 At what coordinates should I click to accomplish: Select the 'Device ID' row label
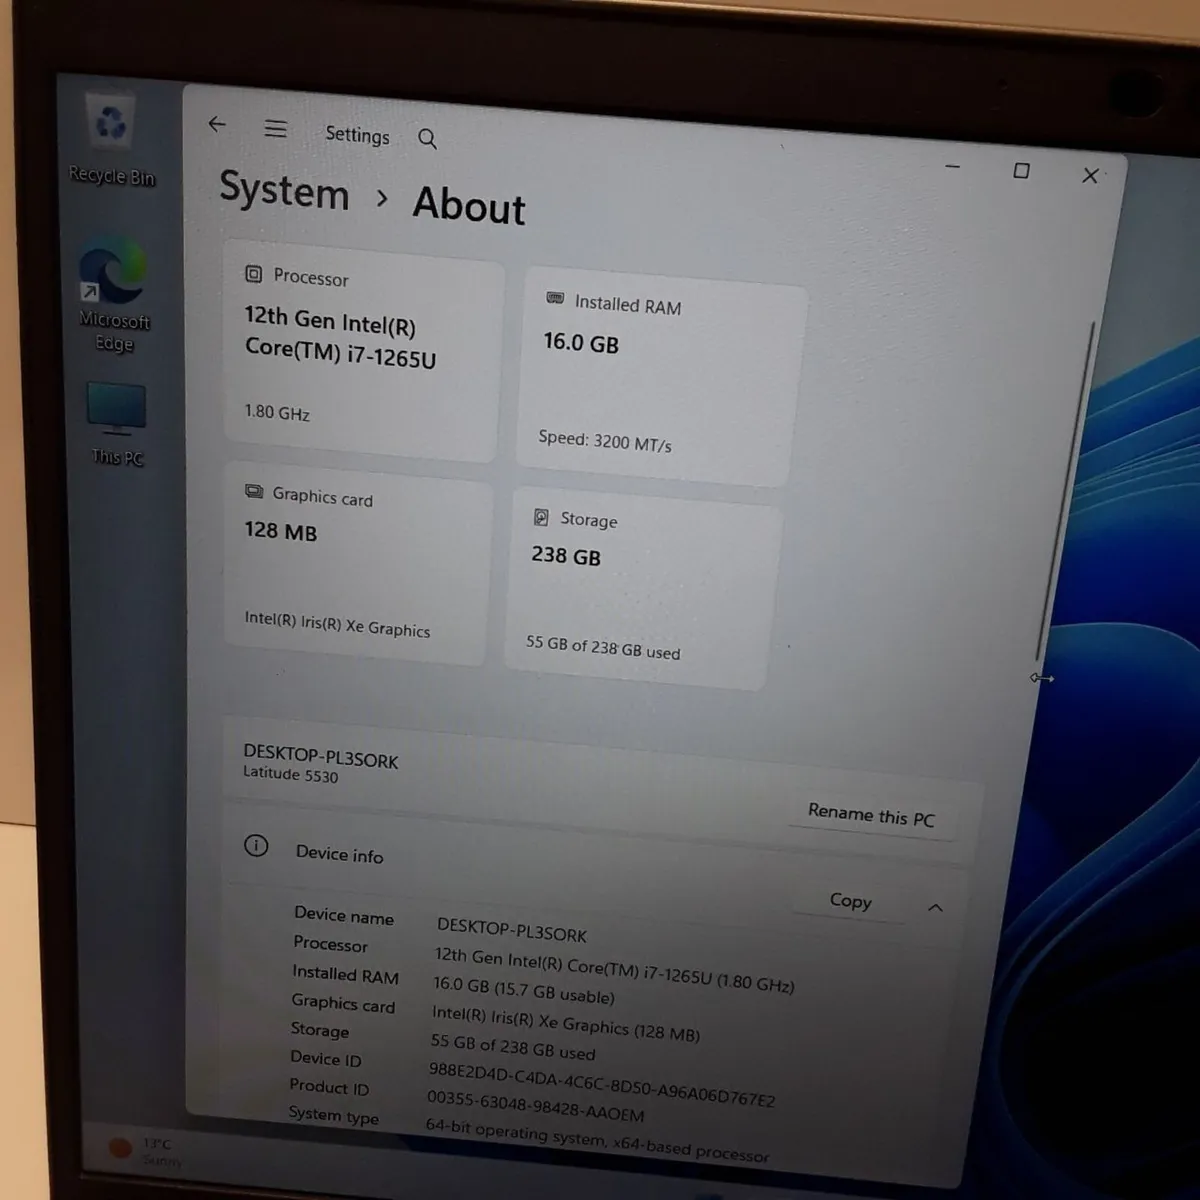(x=326, y=1058)
